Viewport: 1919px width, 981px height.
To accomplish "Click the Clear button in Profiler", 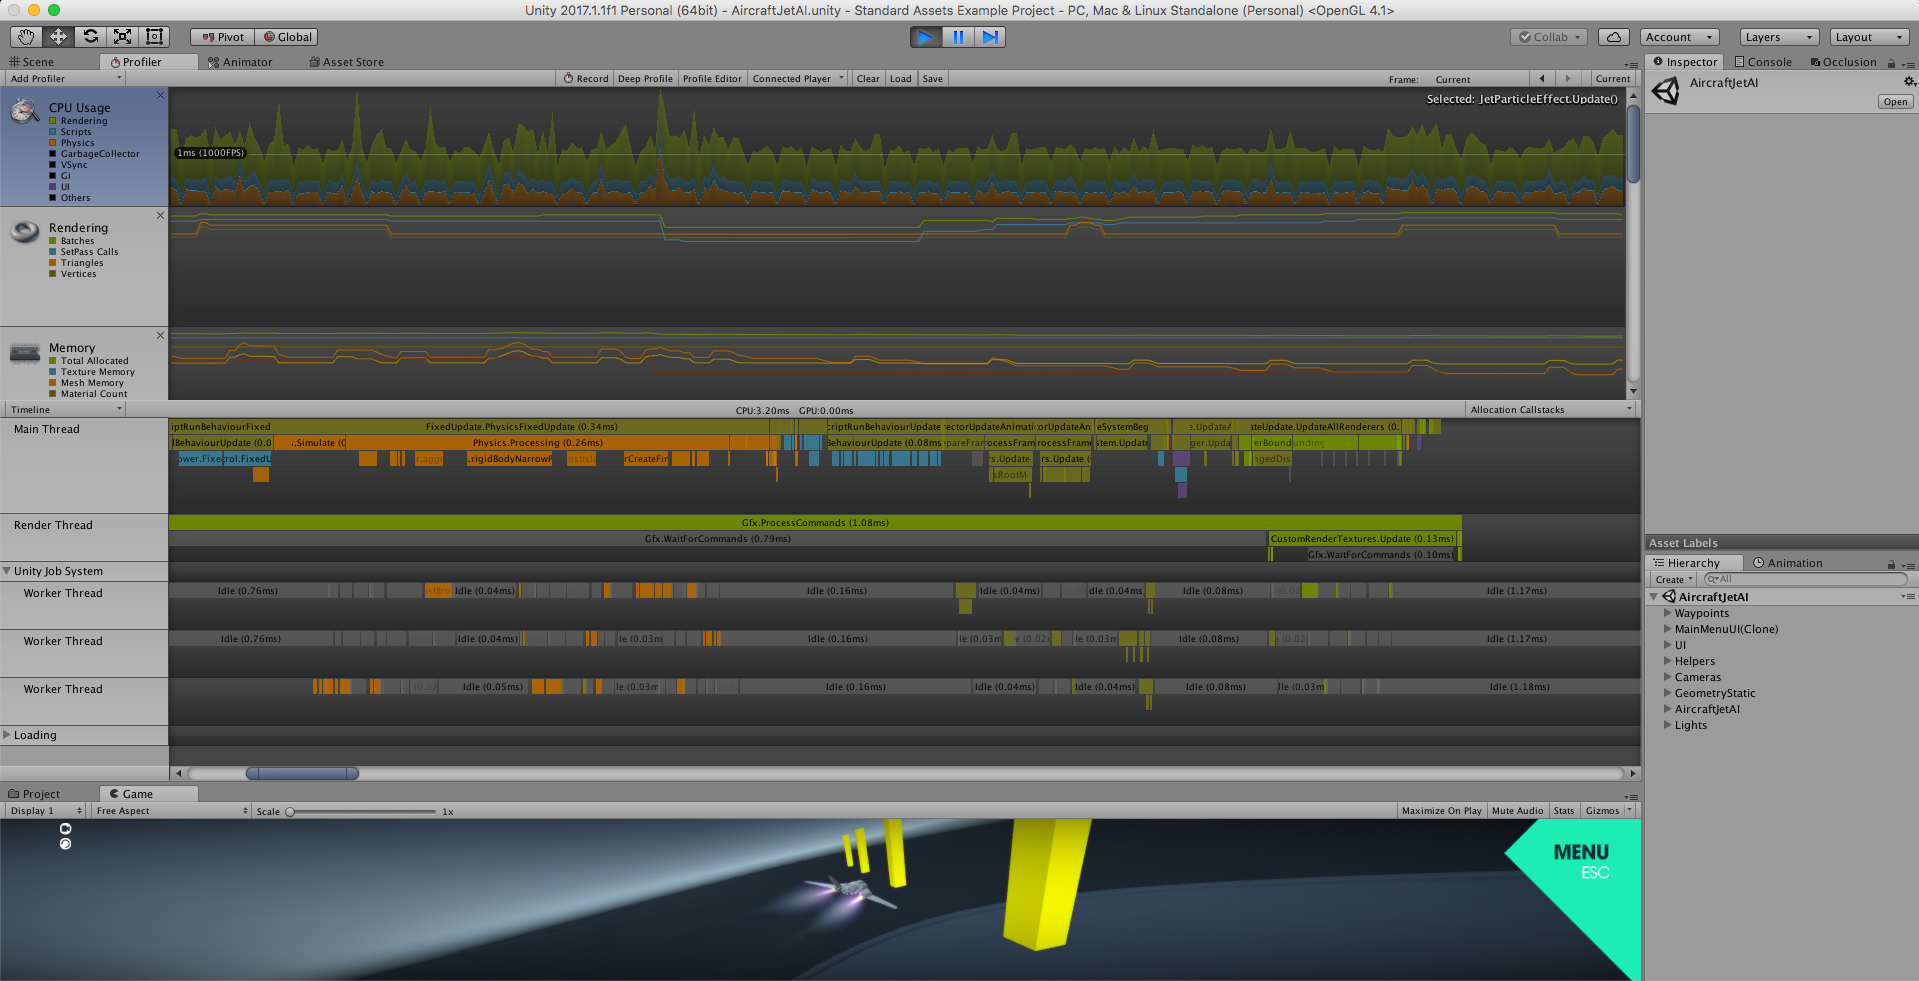I will (x=868, y=79).
